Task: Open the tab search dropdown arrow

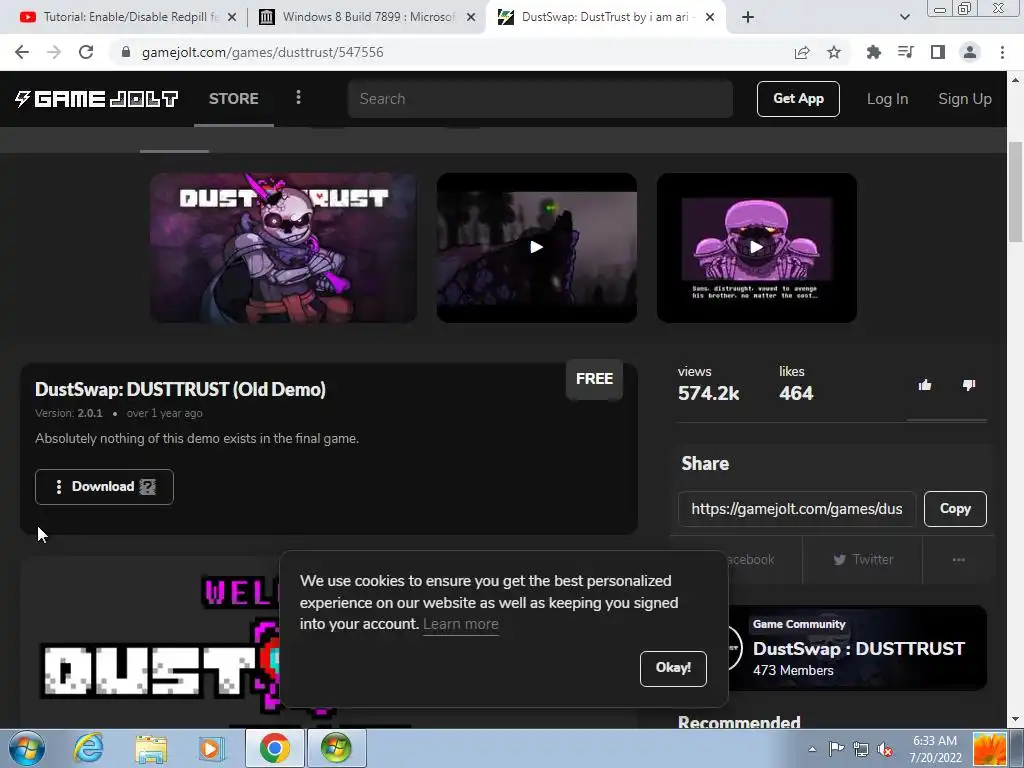Action: [x=904, y=17]
